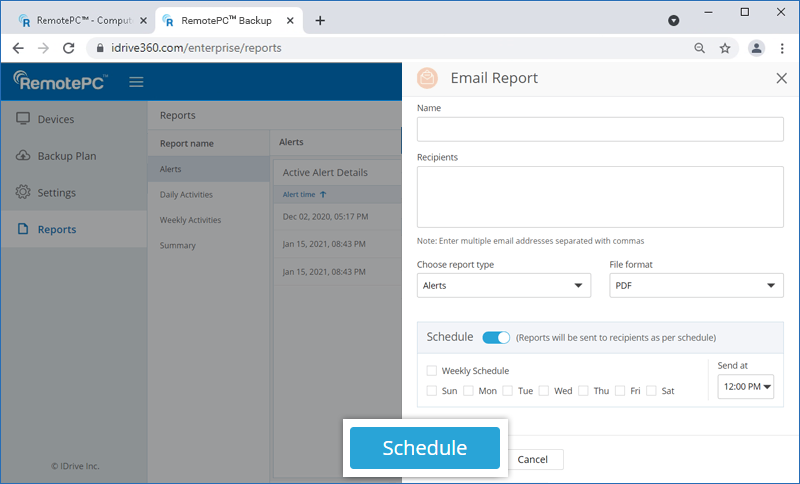Click inside the Recipients text box
800x484 pixels.
pyautogui.click(x=600, y=197)
